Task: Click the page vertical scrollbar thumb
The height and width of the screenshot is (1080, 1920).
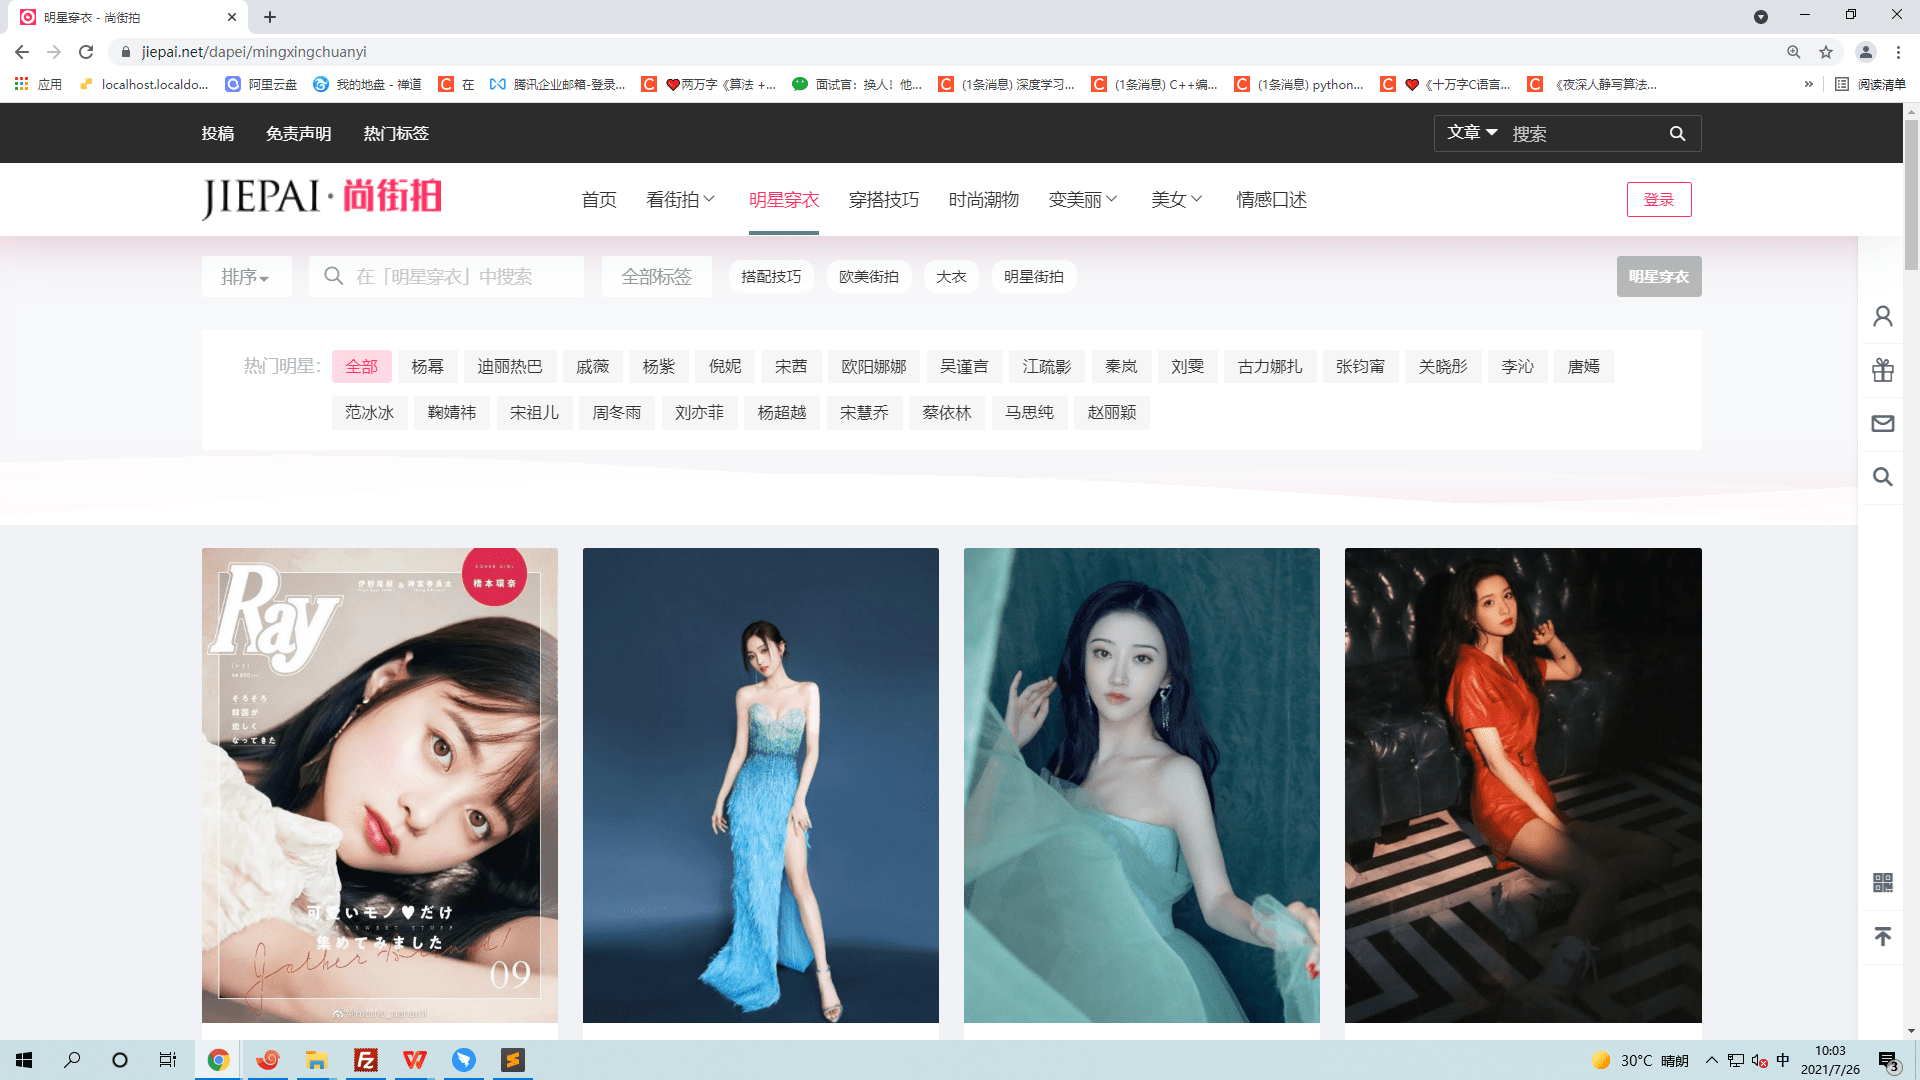Action: point(1911,195)
